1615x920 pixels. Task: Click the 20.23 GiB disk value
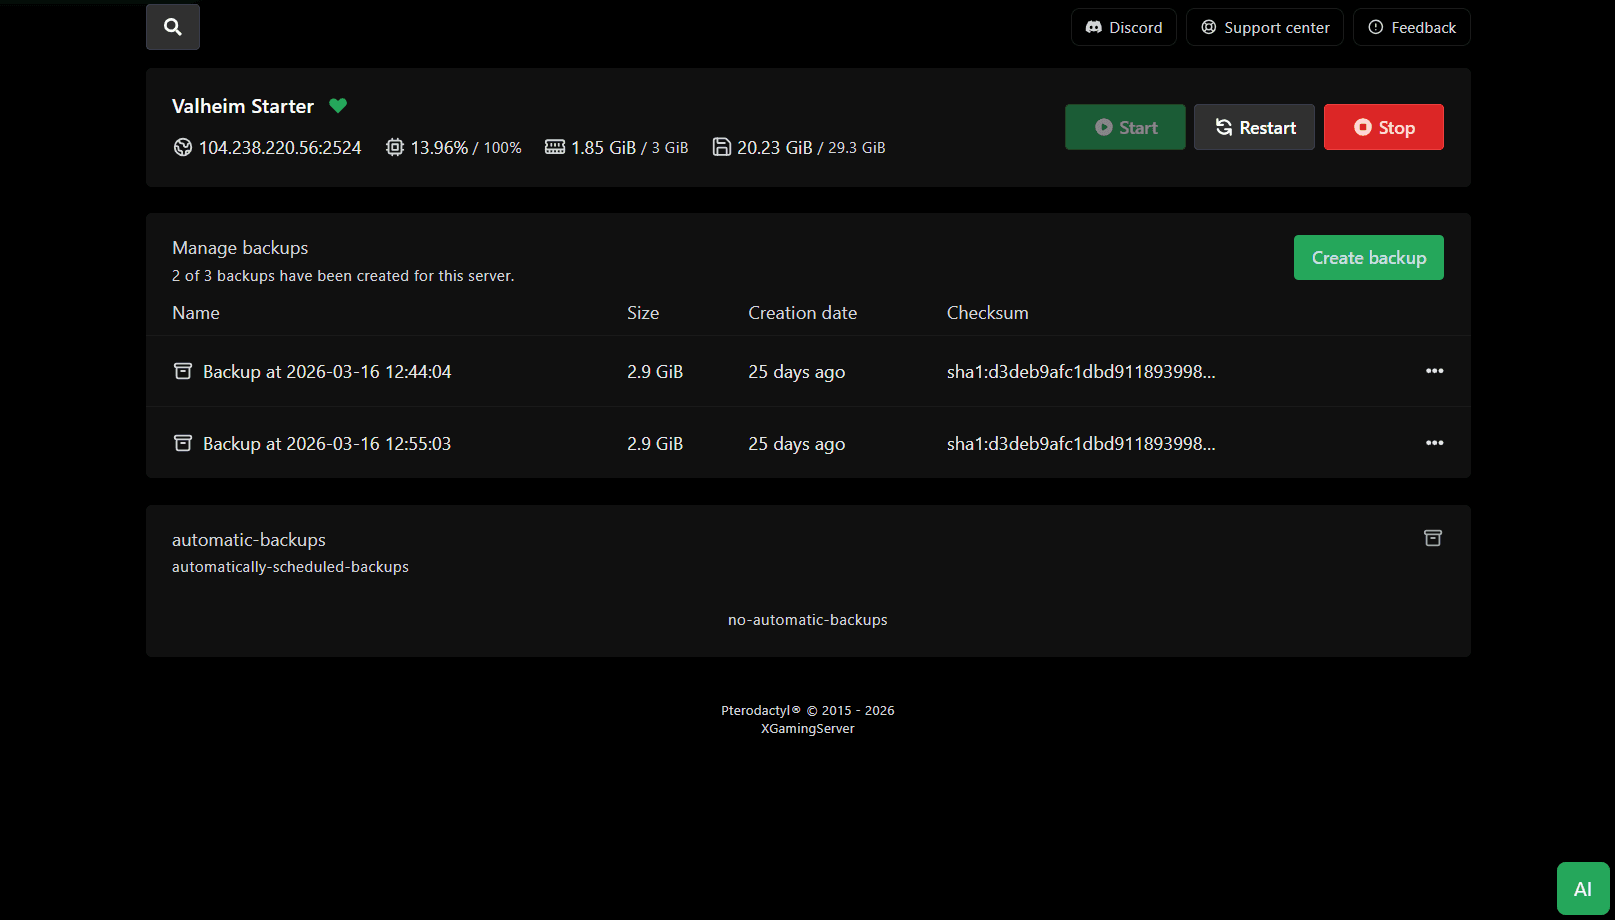pos(775,147)
